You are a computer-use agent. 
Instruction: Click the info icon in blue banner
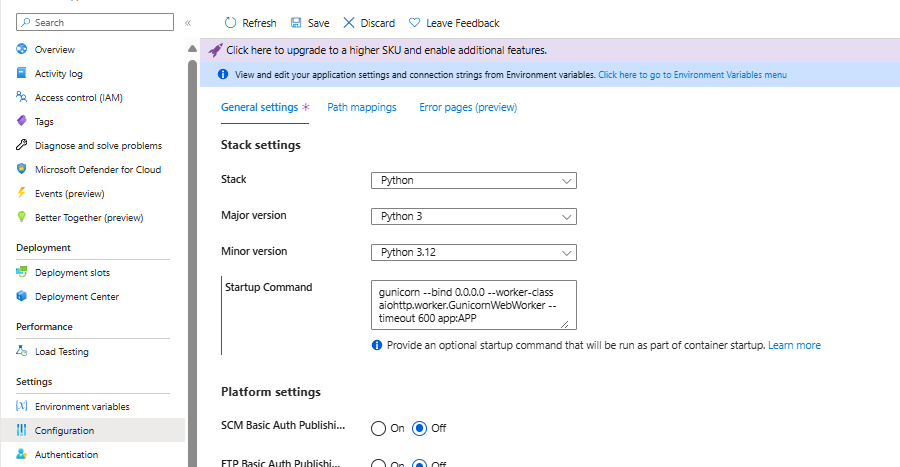pos(223,75)
